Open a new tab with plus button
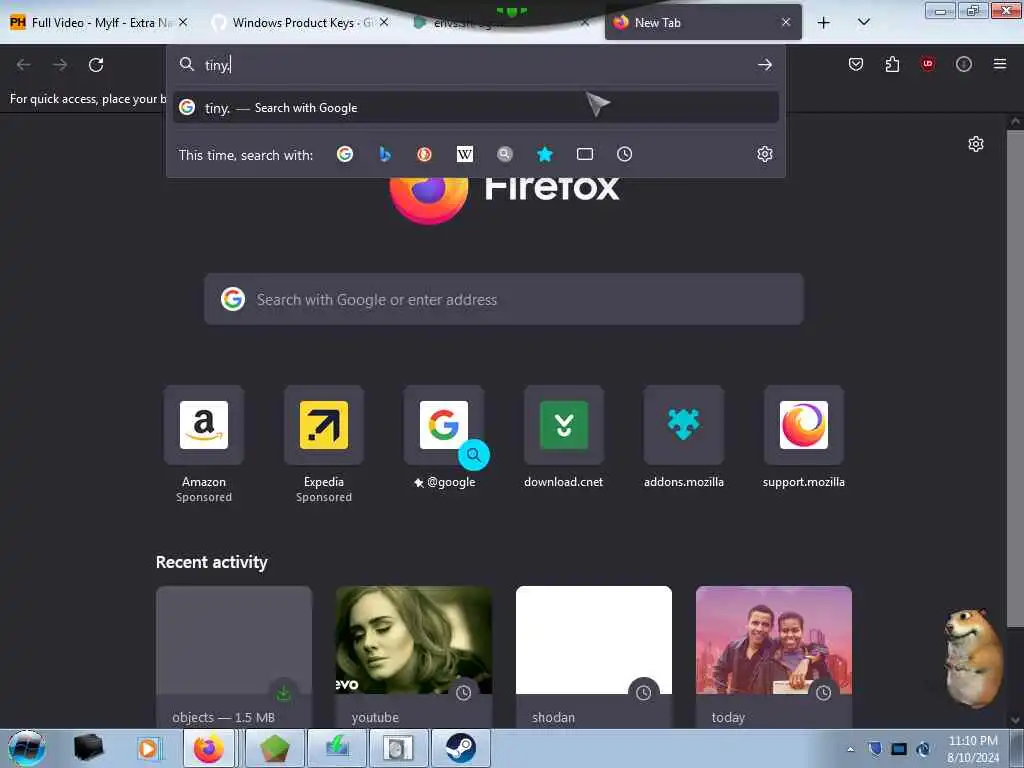 [x=824, y=23]
